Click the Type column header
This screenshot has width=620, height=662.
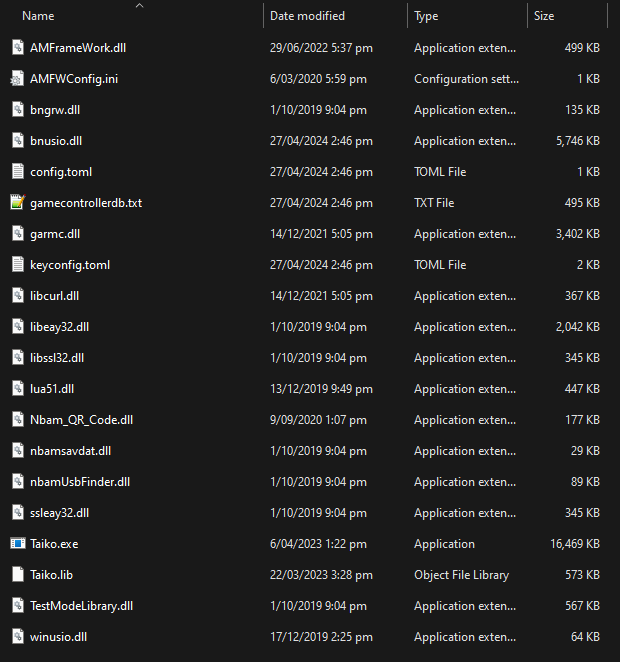[426, 16]
